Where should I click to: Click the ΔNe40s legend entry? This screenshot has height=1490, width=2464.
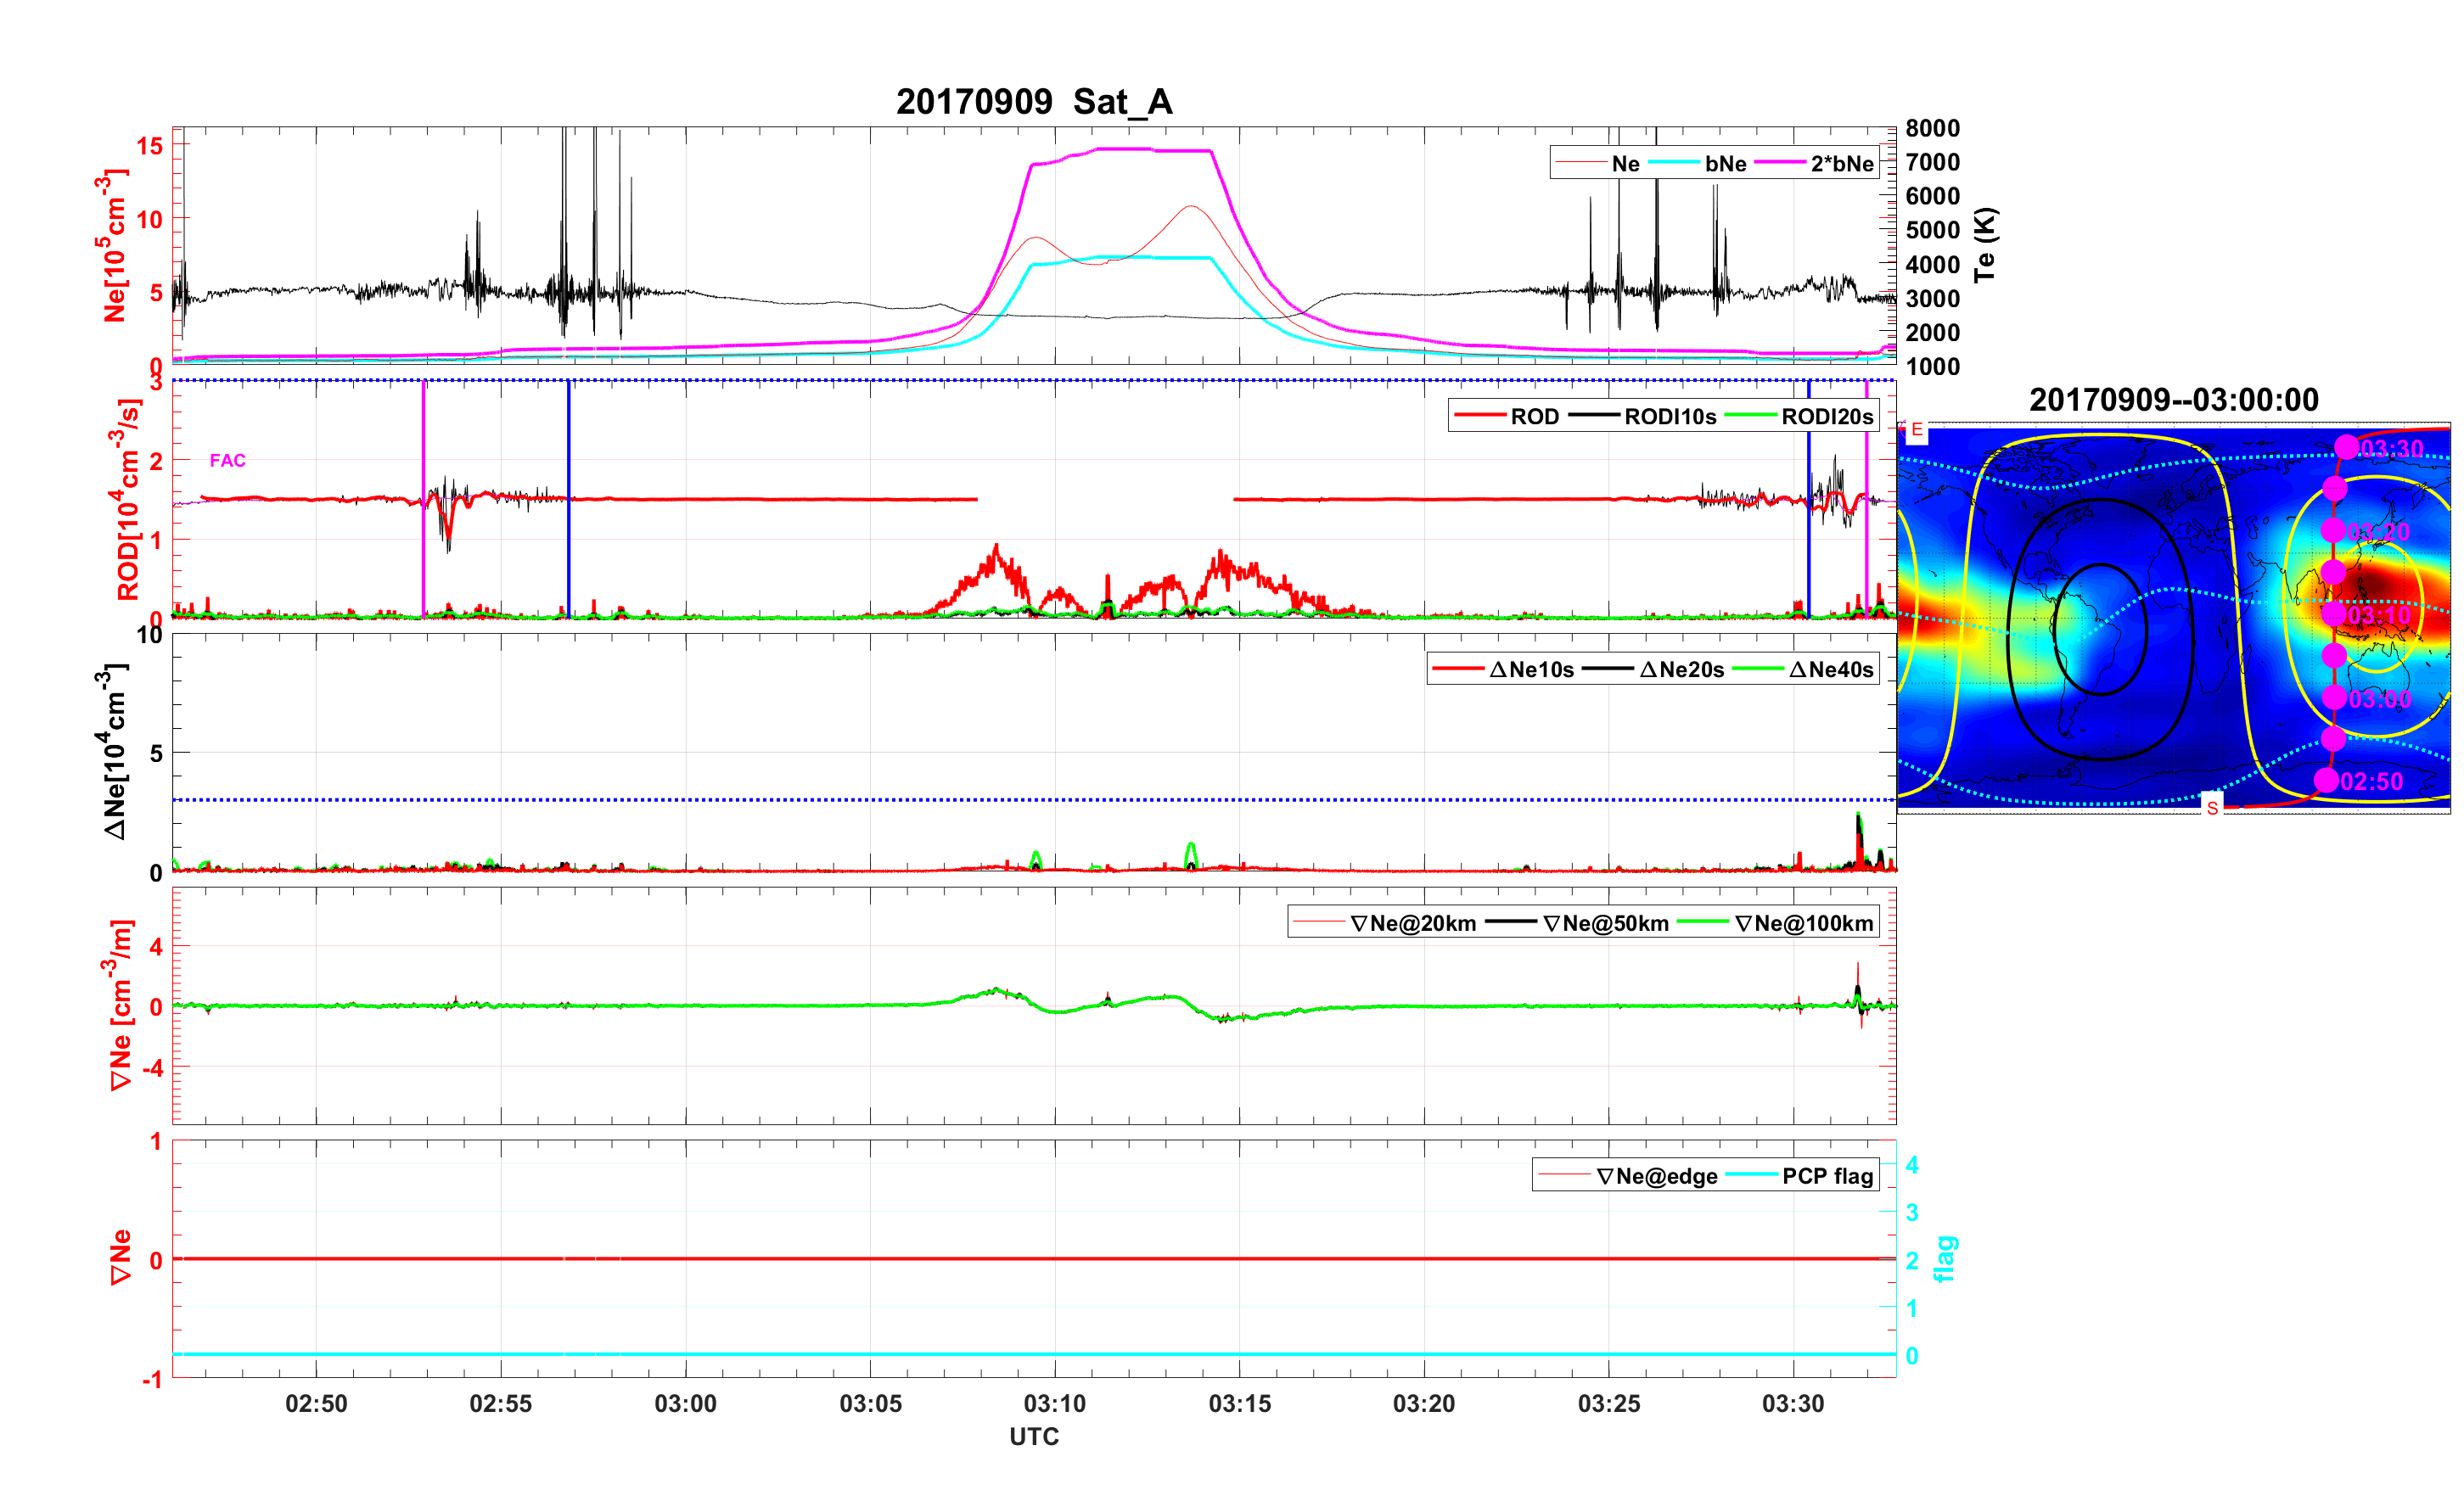(x=1830, y=669)
